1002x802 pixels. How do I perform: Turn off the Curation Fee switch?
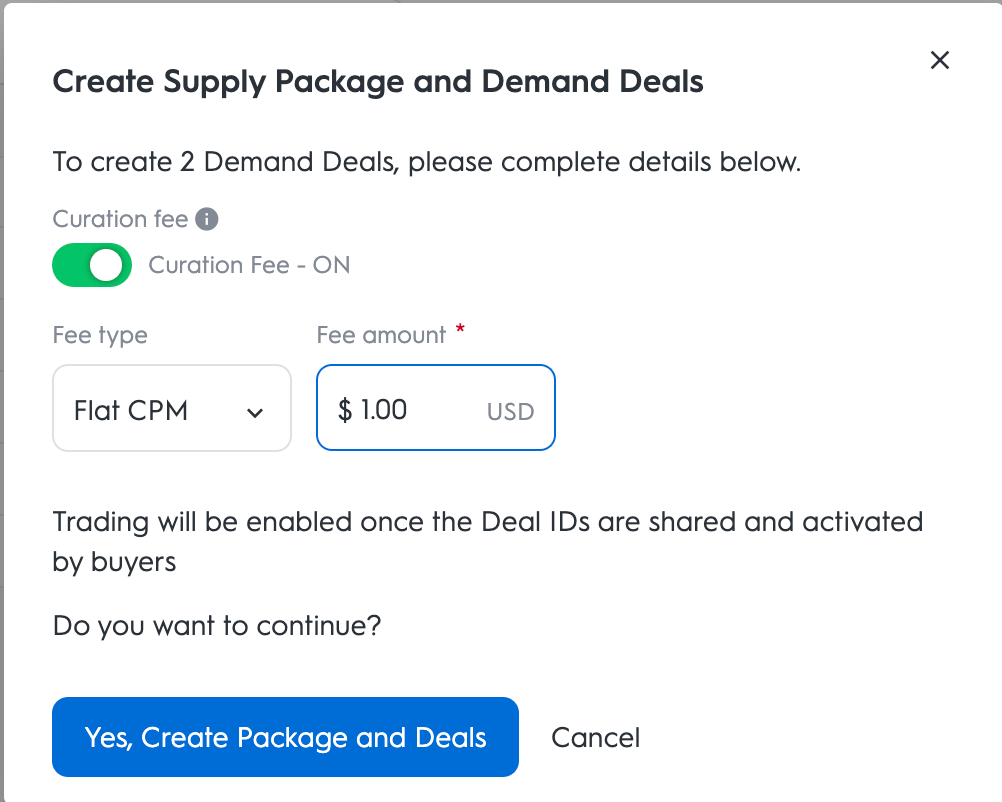click(92, 265)
